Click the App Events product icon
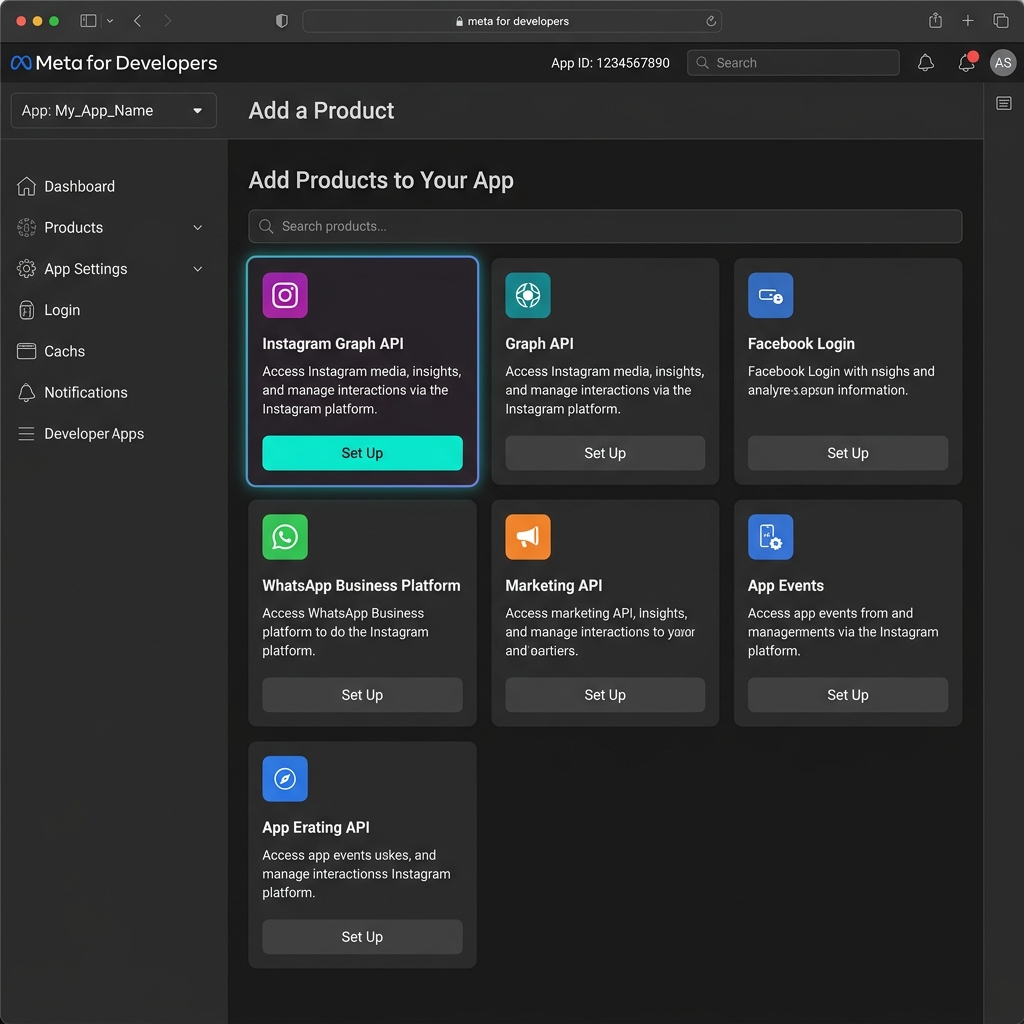 (770, 537)
